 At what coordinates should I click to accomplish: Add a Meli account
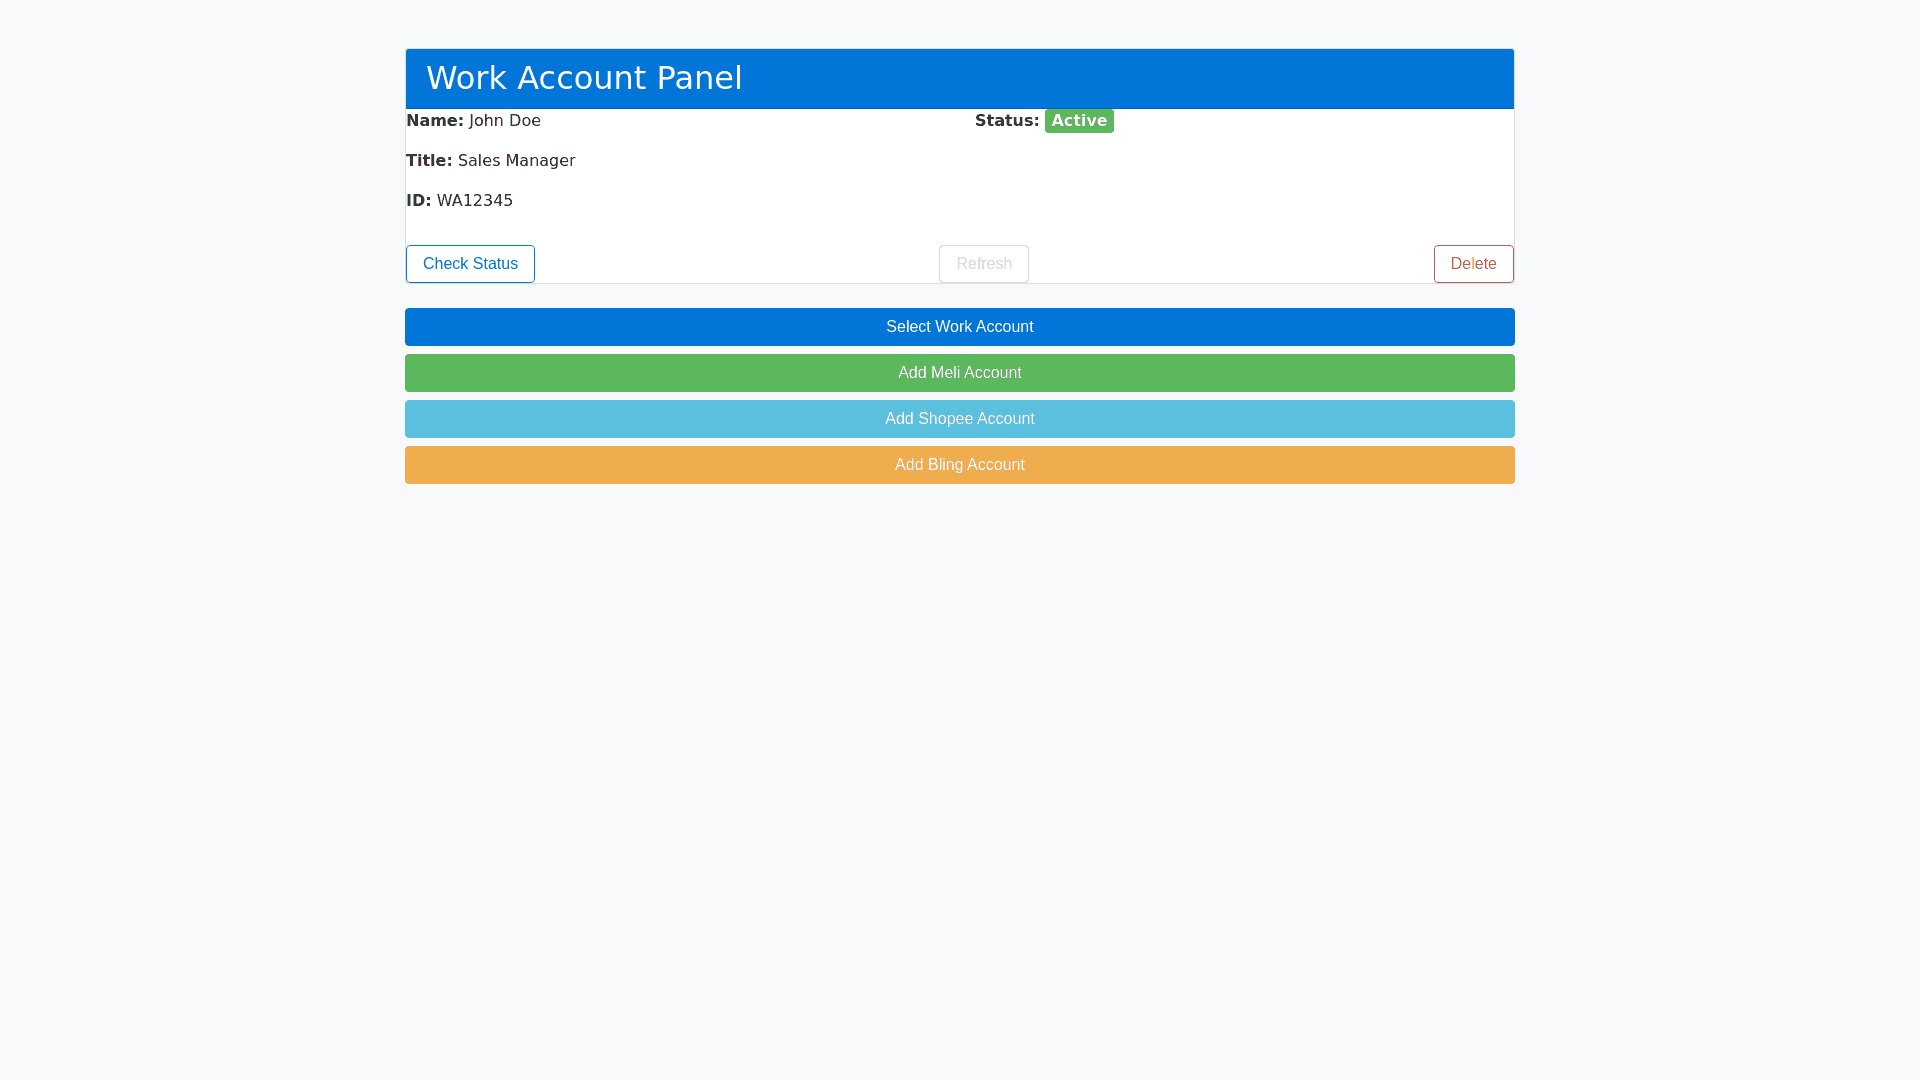959,373
